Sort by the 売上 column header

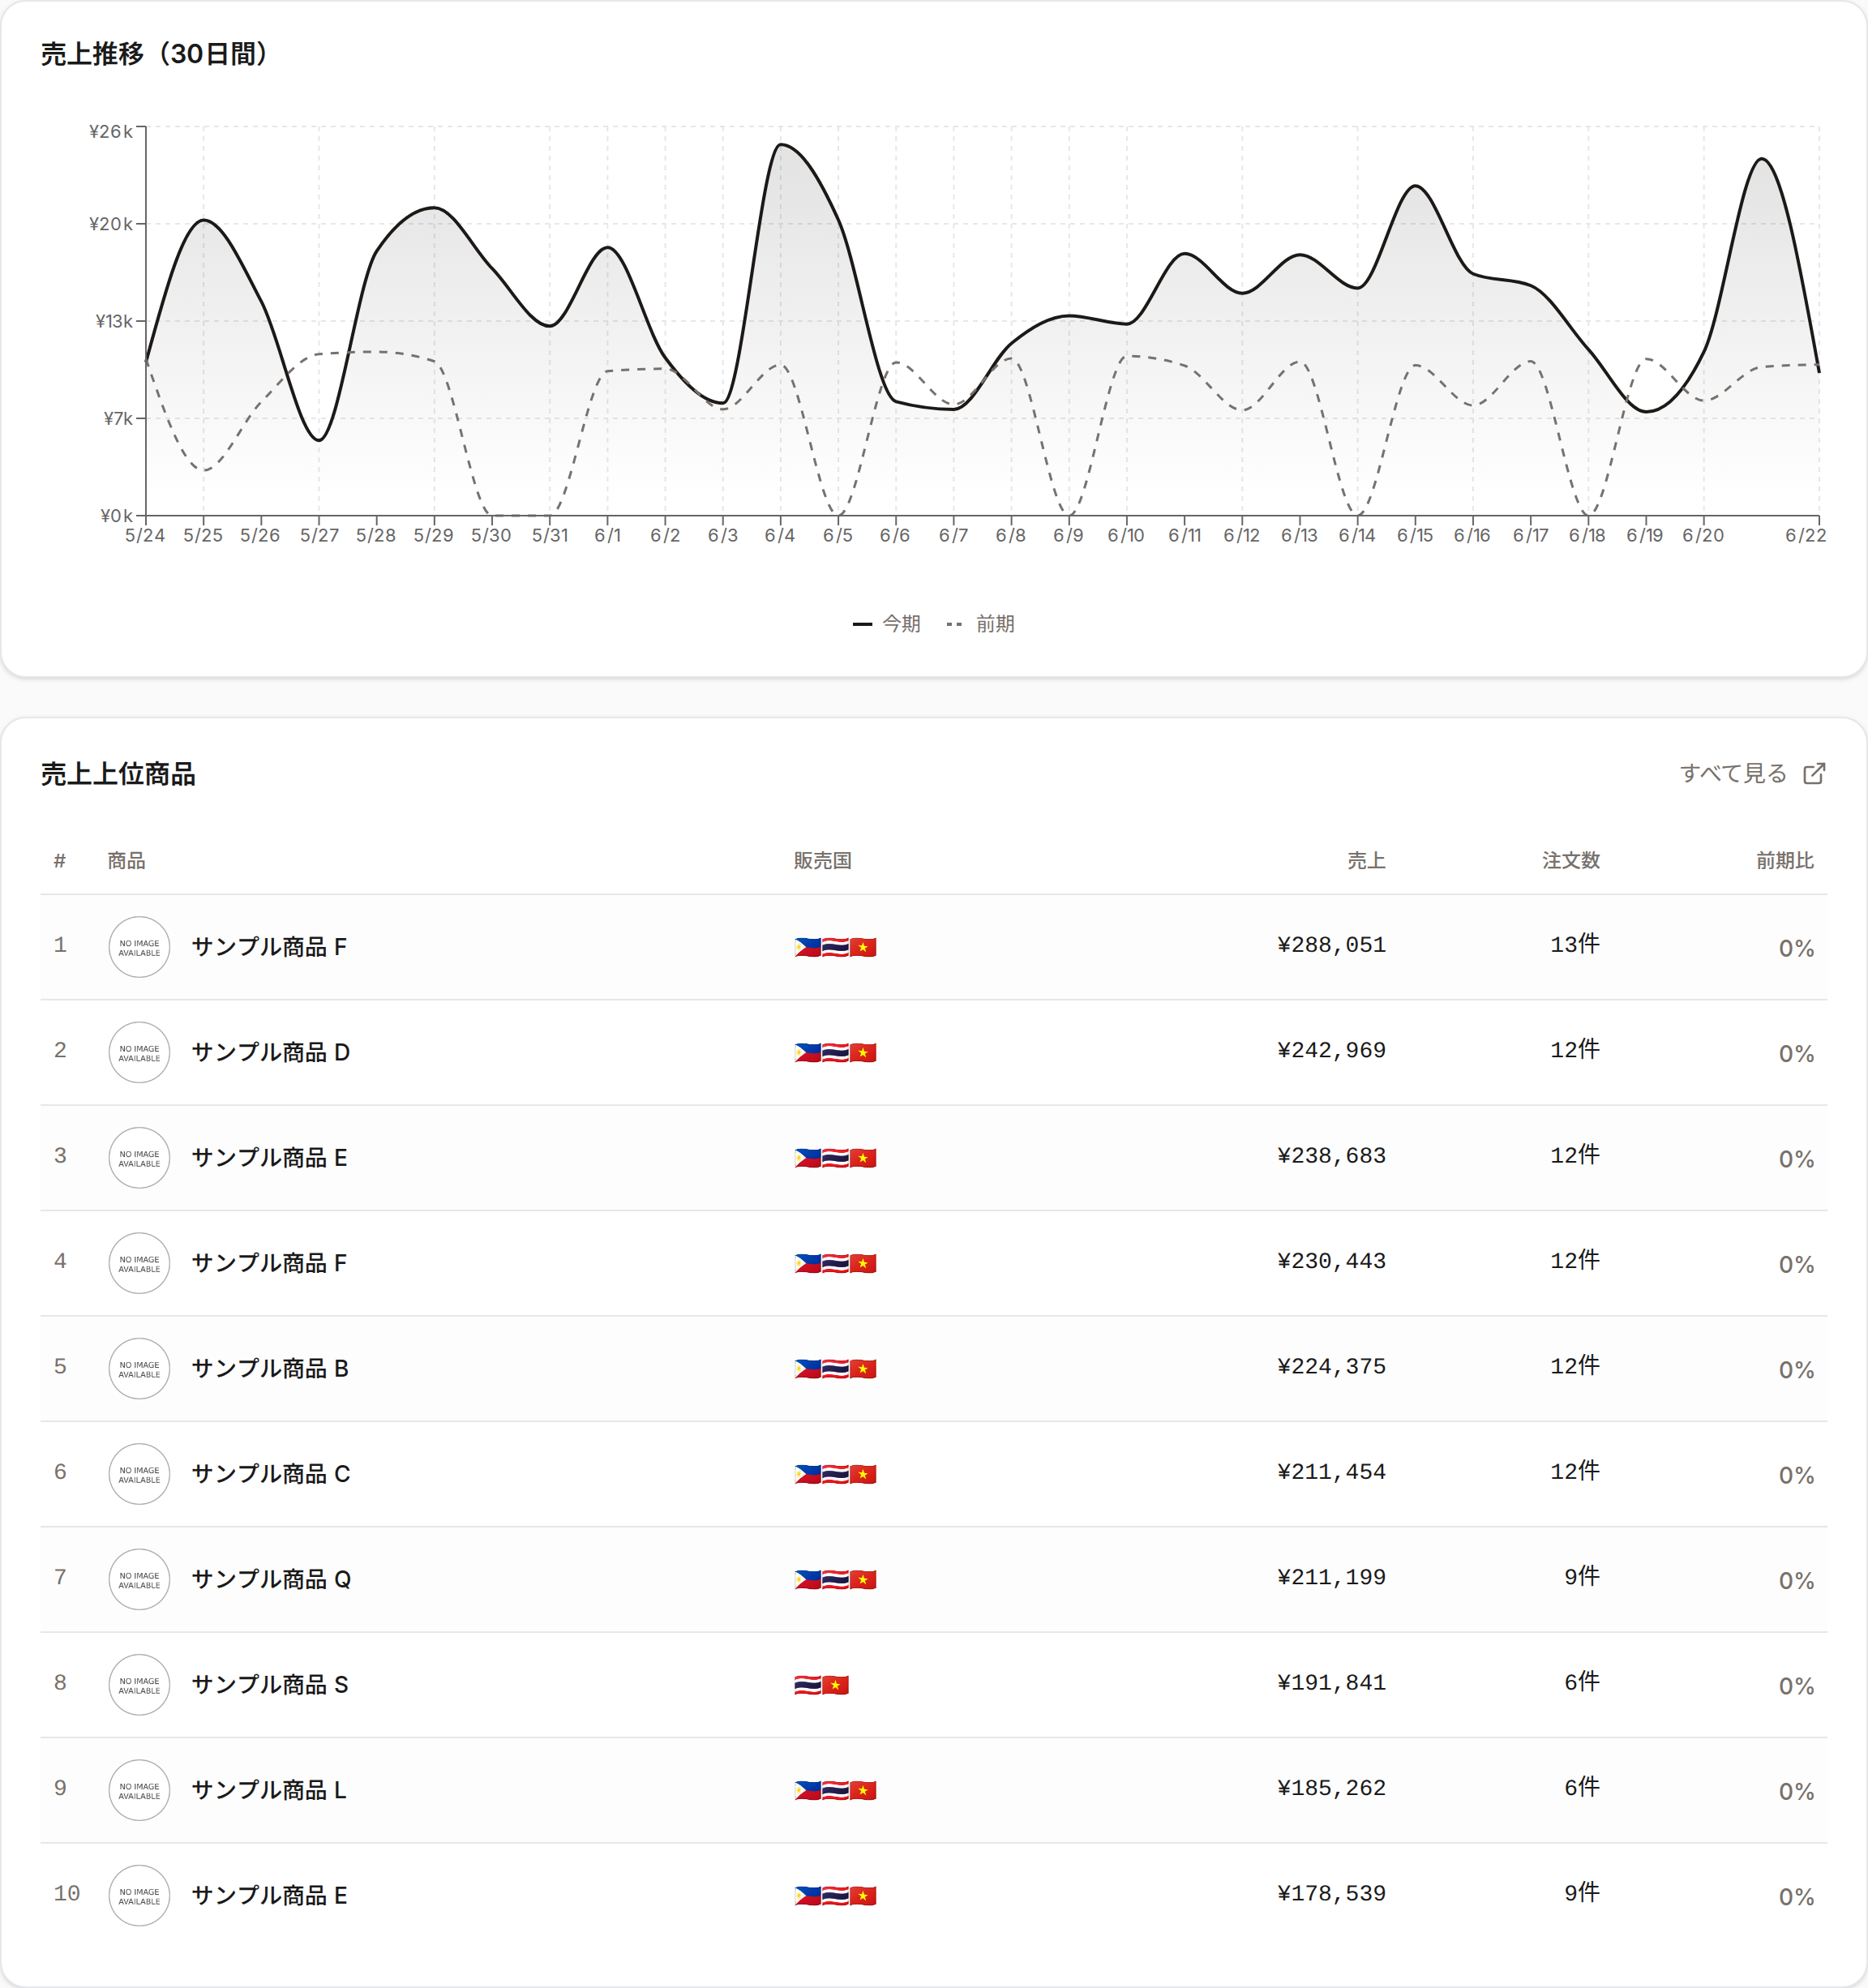(x=1366, y=861)
